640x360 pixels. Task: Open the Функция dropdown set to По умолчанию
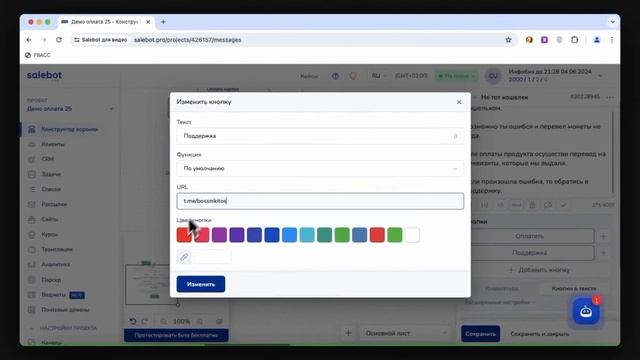(x=320, y=169)
